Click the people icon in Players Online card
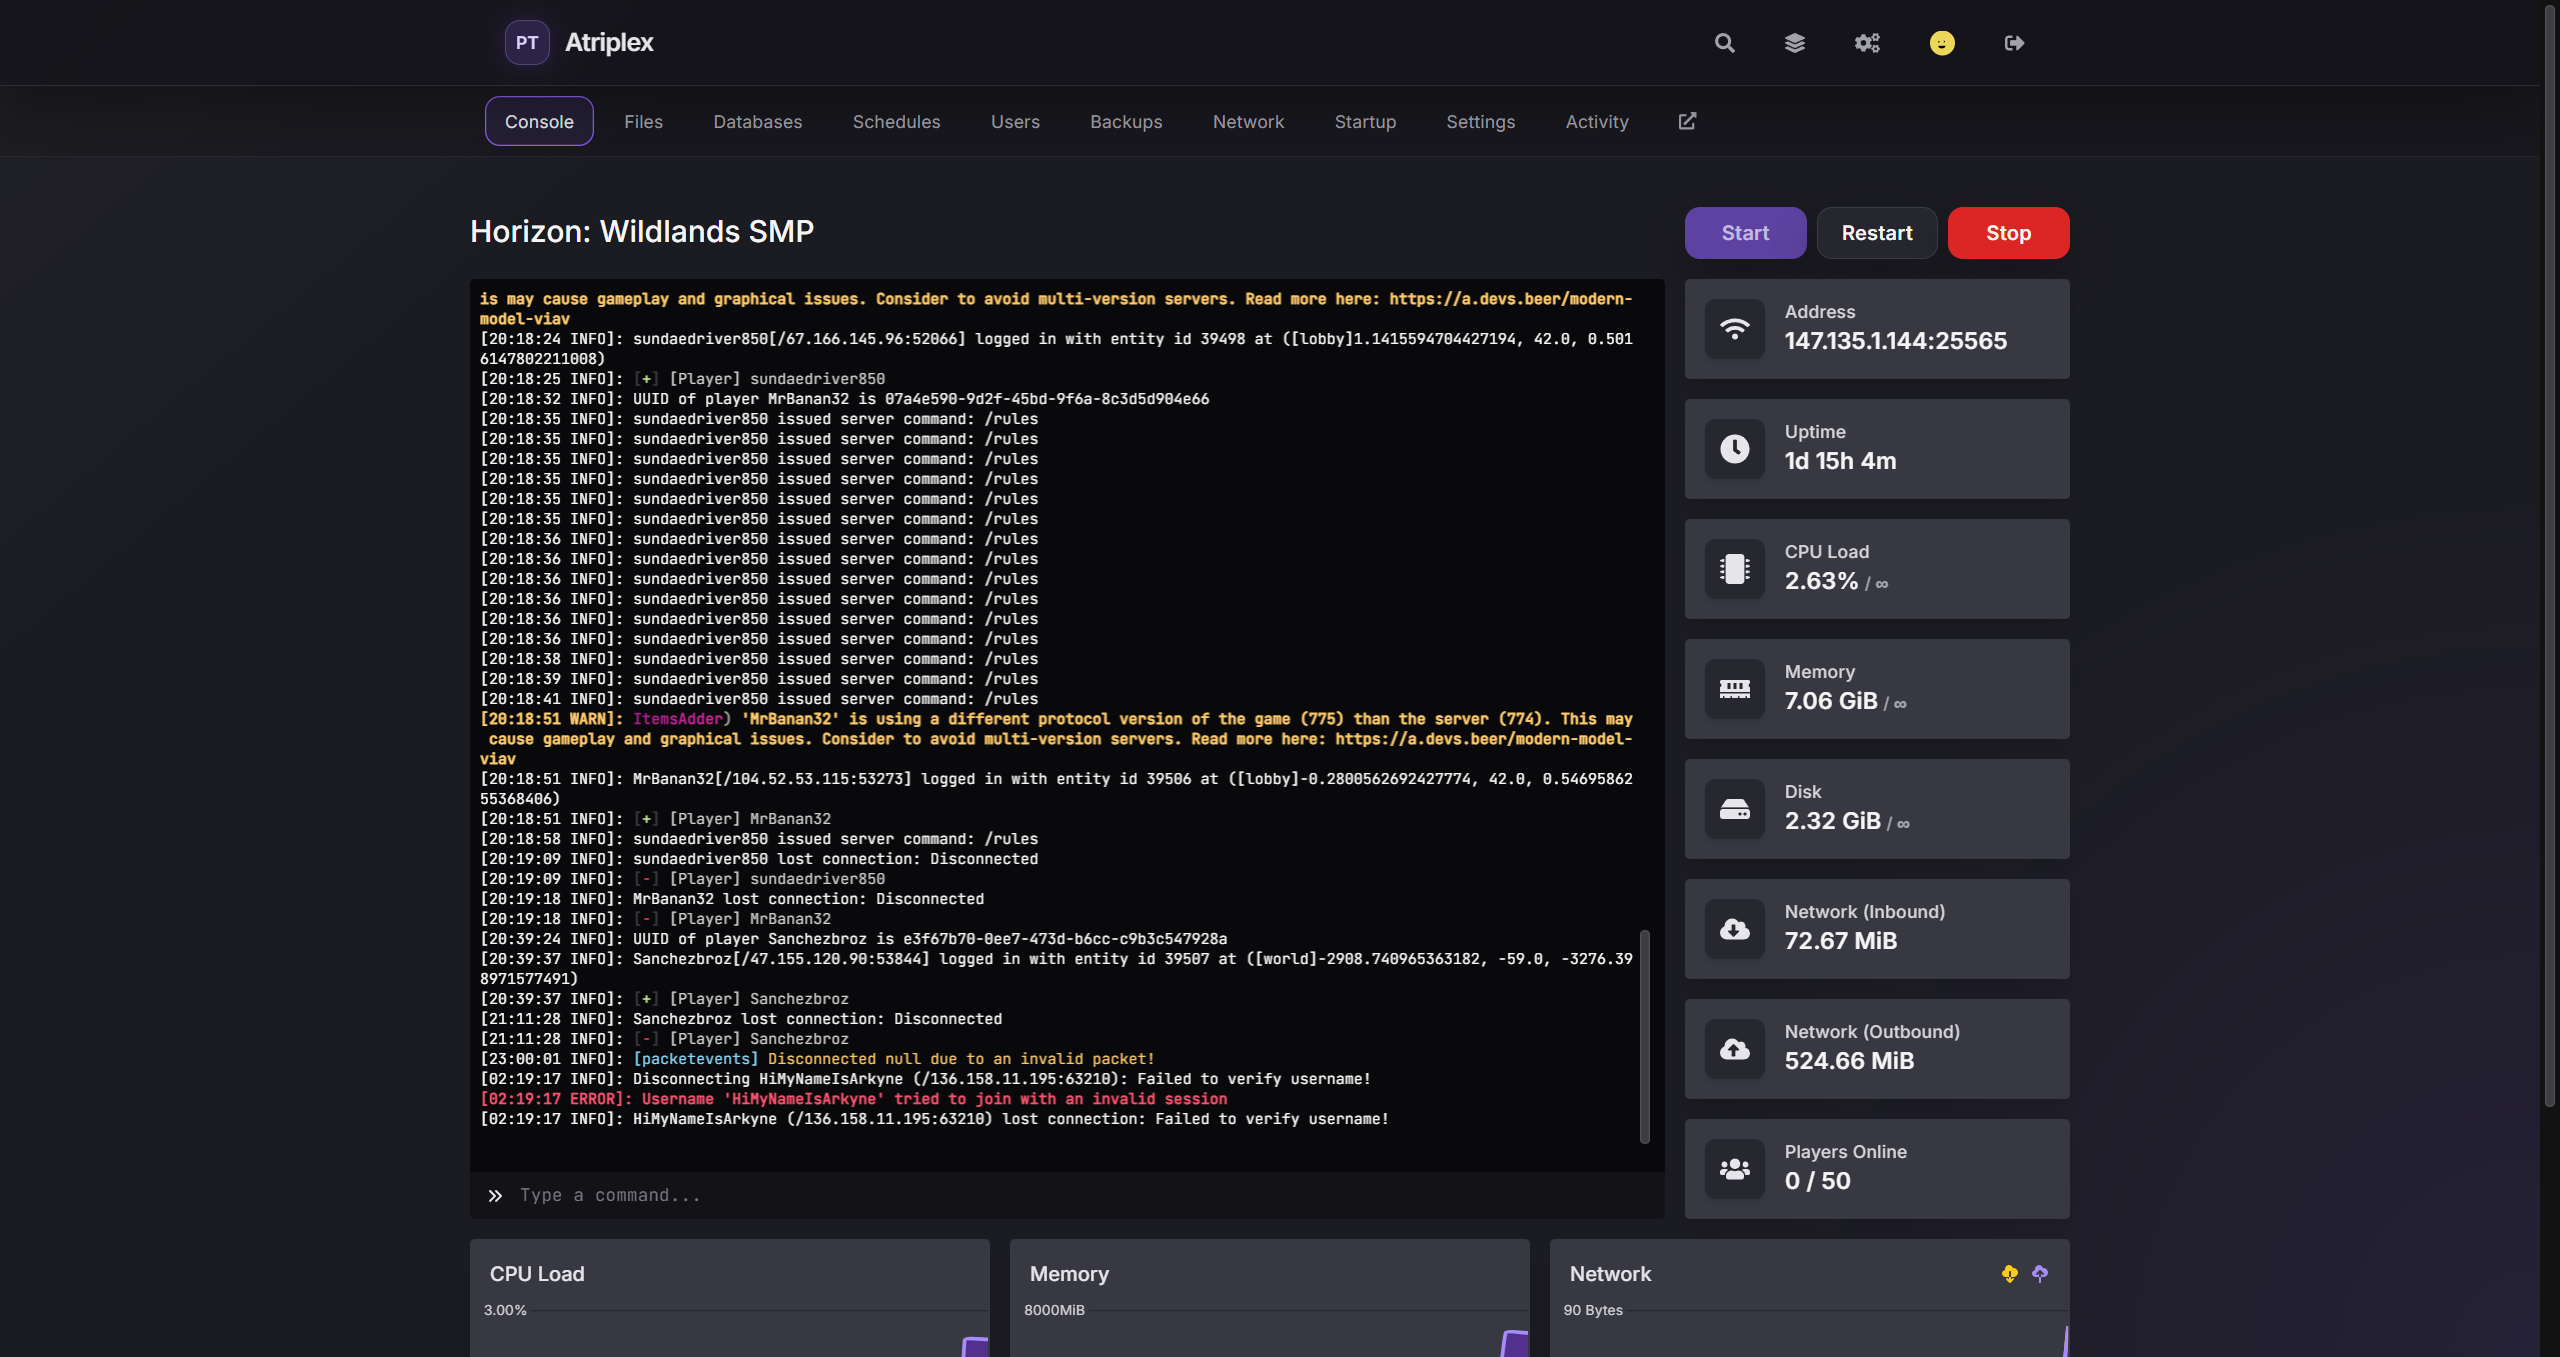 (x=1735, y=1169)
